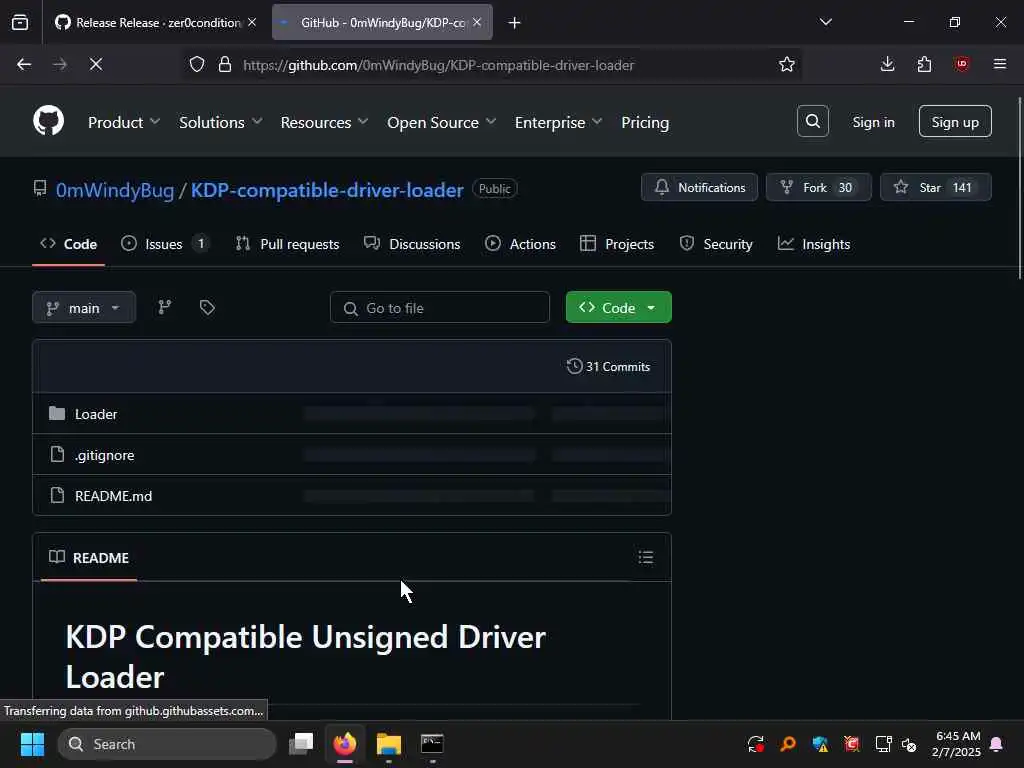The image size is (1024, 768).
Task: Click the GitHub Octocat logo
Action: [48, 121]
